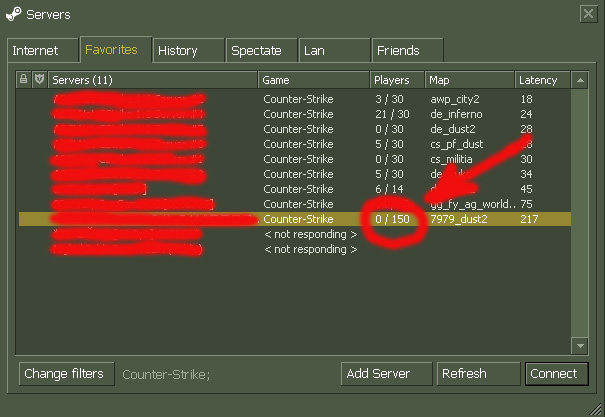This screenshot has height=417, width=605.
Task: Select the server row with 7979_dust2 map
Action: 294,219
